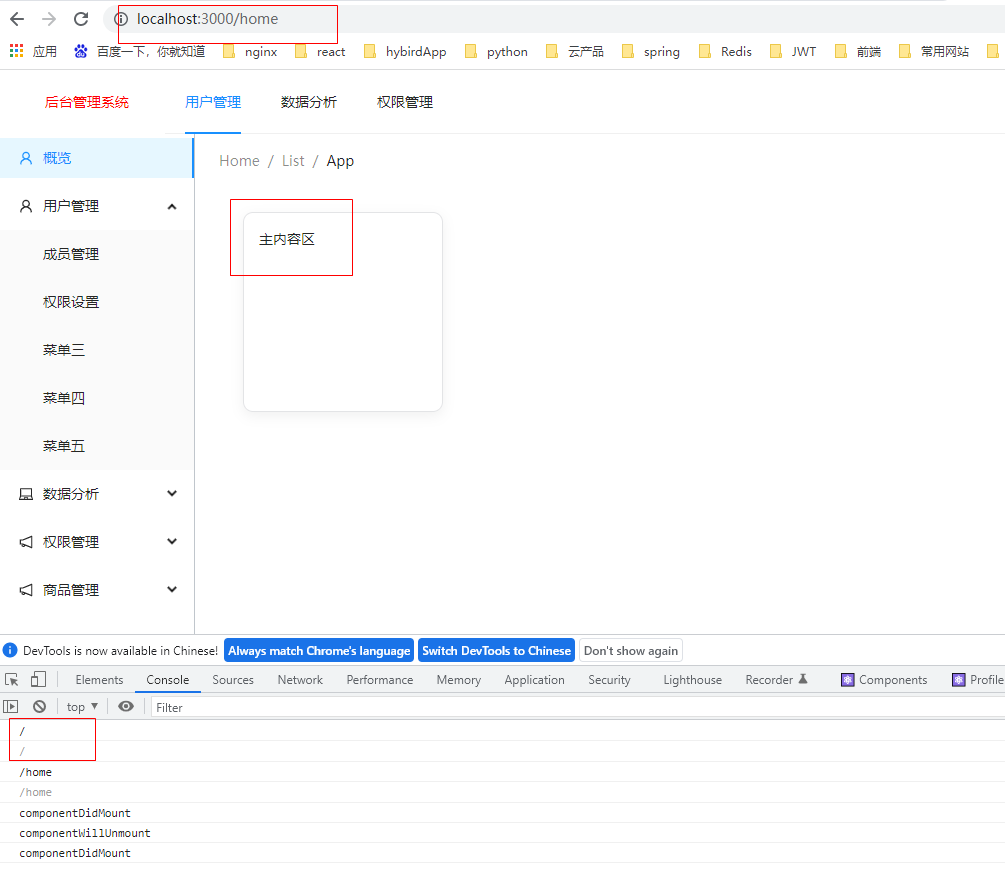The height and width of the screenshot is (869, 1005).
Task: Switch to the Elements DevTools tab
Action: (99, 680)
